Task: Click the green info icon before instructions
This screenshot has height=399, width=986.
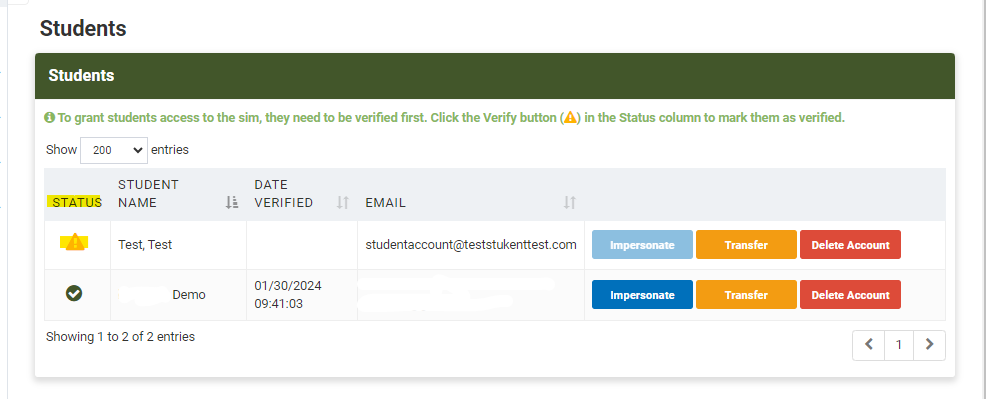Action: (49, 118)
